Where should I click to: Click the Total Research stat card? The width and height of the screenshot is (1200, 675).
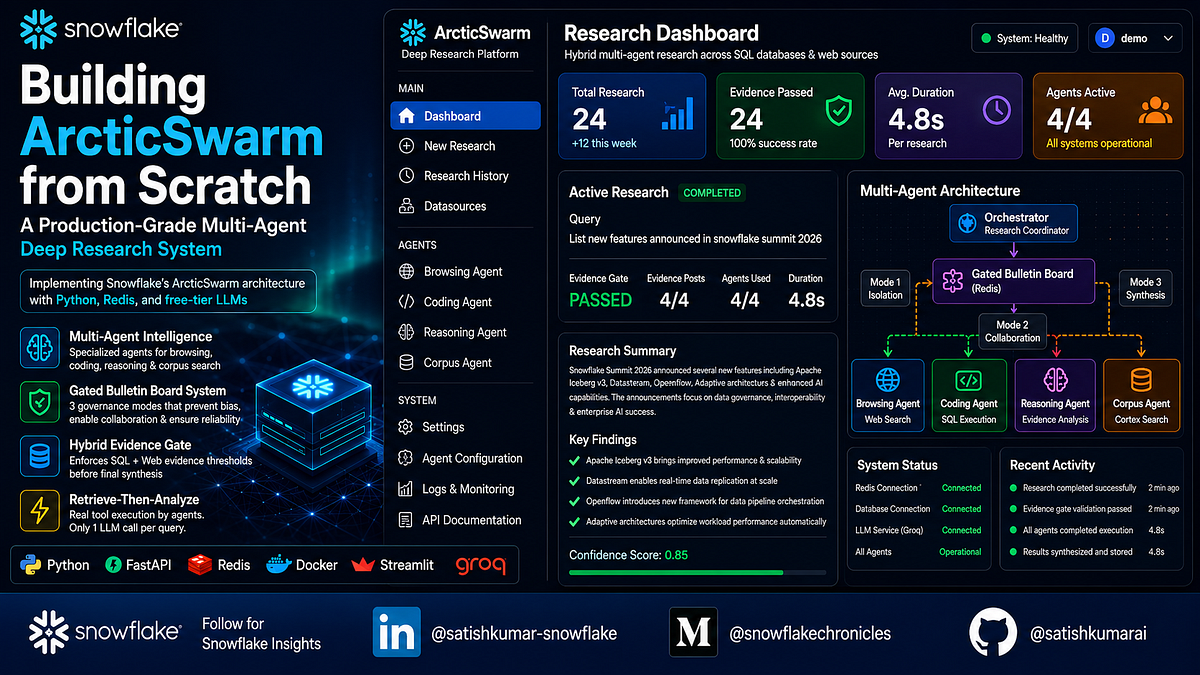coord(632,116)
